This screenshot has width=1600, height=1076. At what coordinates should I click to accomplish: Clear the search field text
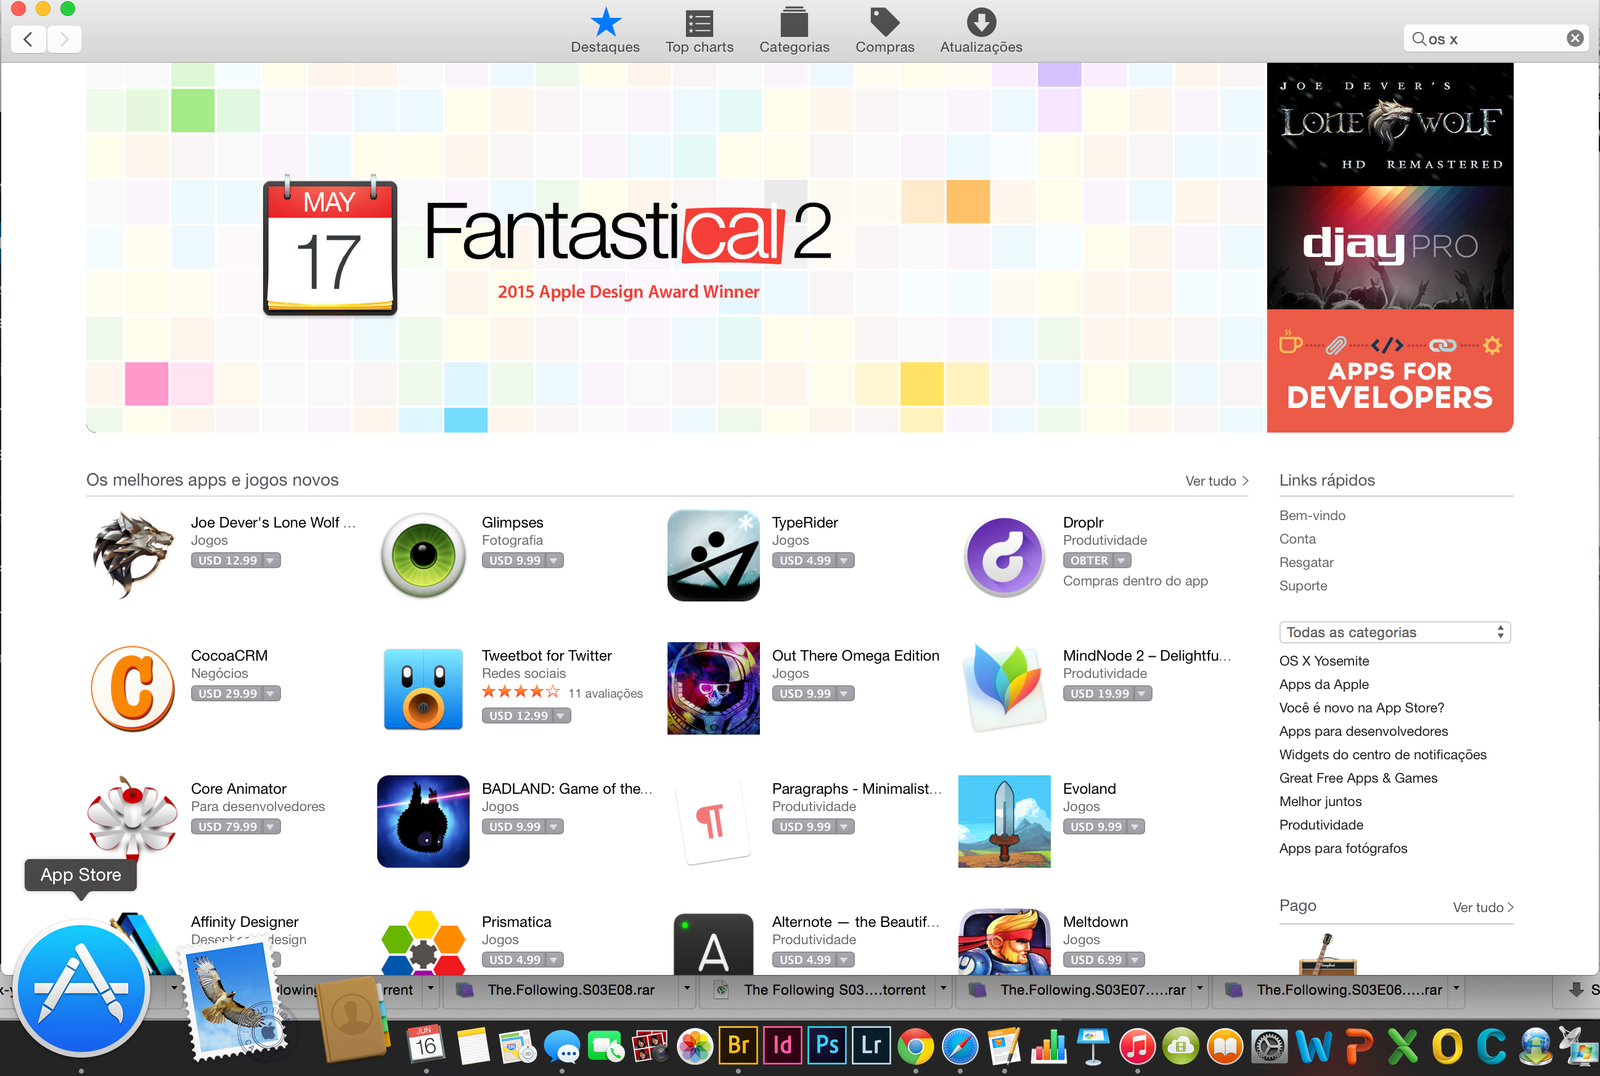point(1575,38)
